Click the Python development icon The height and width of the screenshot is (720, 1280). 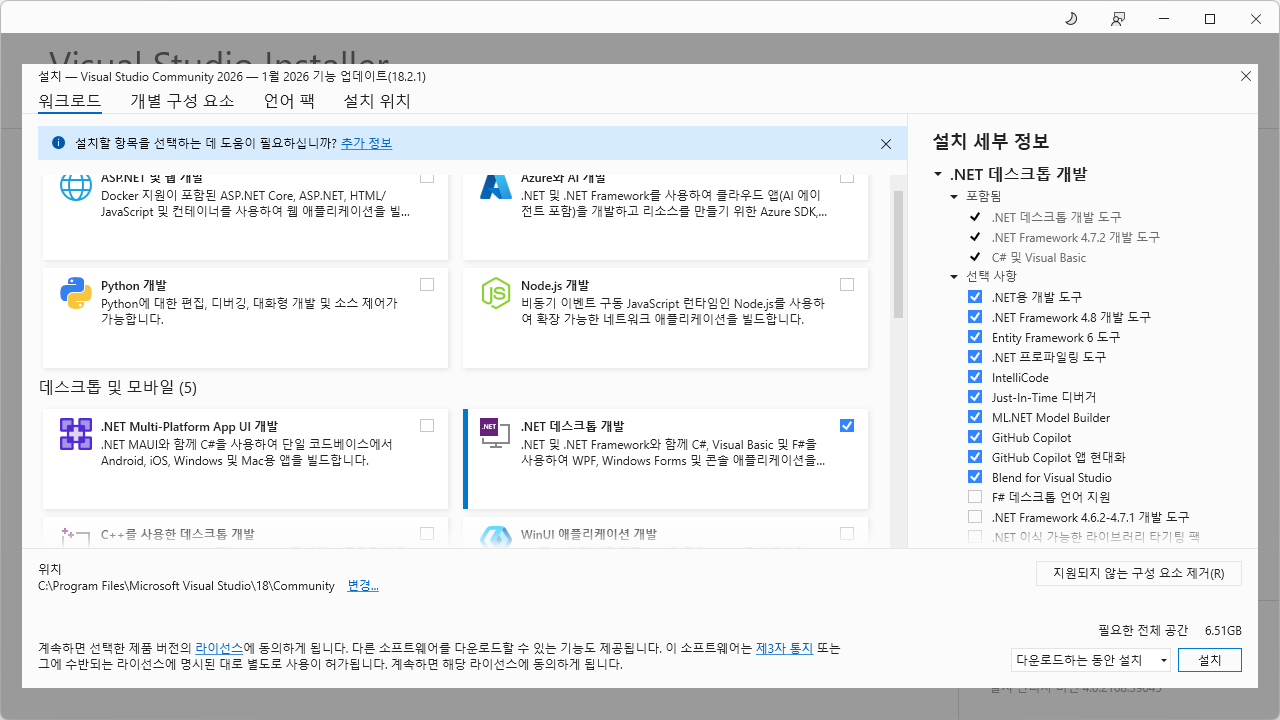[x=76, y=293]
